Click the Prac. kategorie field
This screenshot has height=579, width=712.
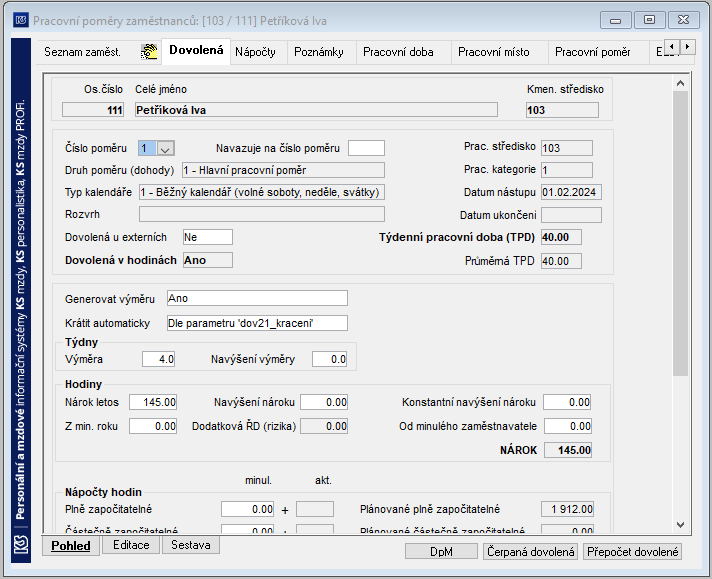[567, 170]
